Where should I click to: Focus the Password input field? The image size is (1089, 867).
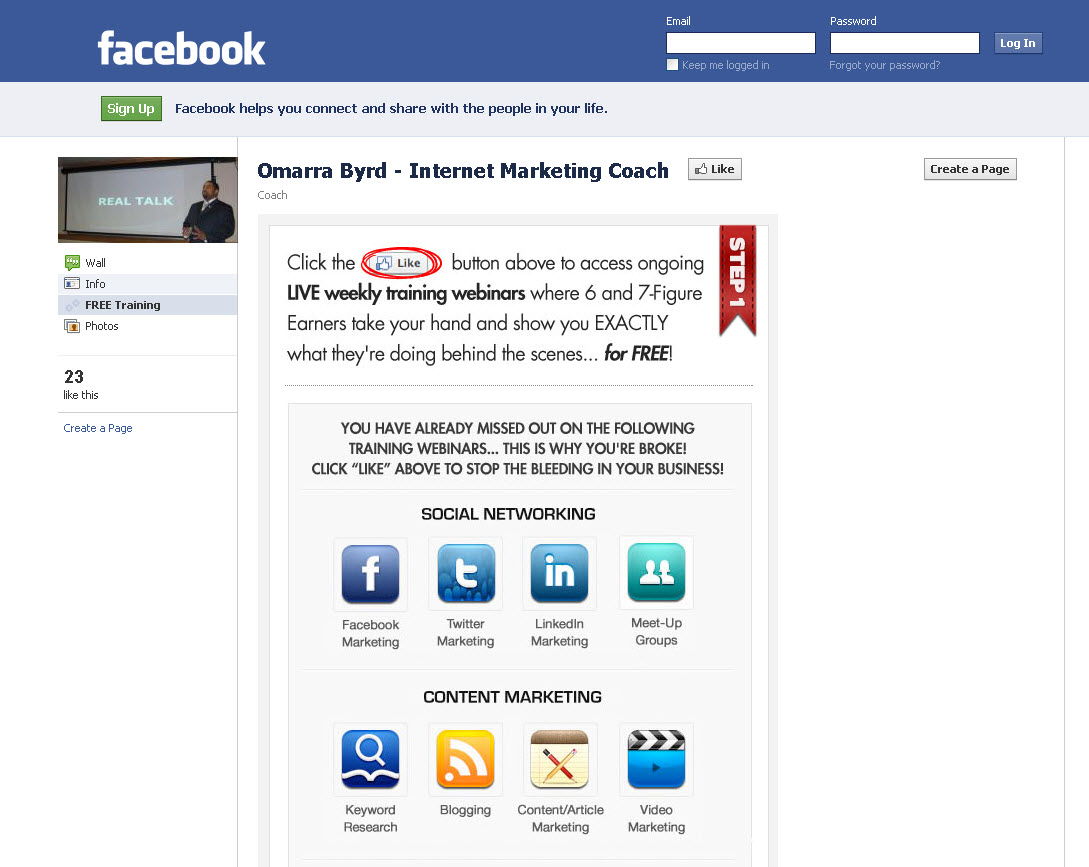(x=904, y=43)
